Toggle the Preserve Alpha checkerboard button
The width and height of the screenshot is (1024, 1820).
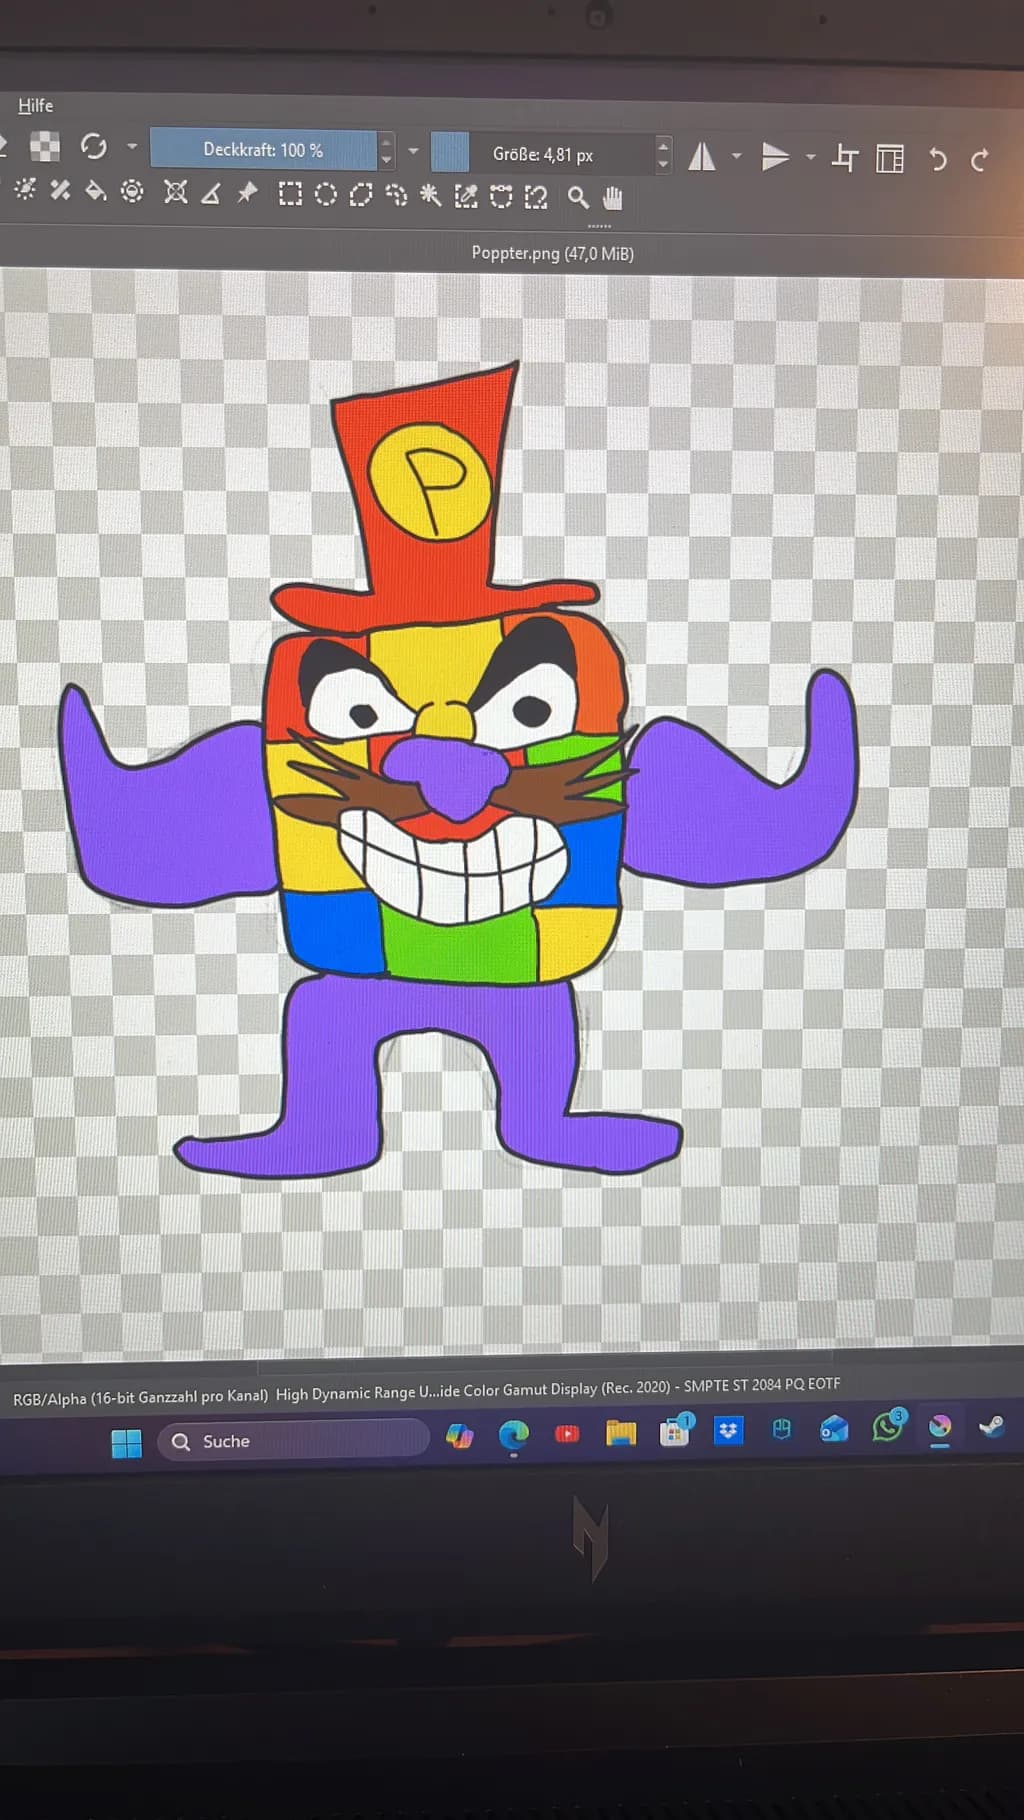[x=45, y=147]
